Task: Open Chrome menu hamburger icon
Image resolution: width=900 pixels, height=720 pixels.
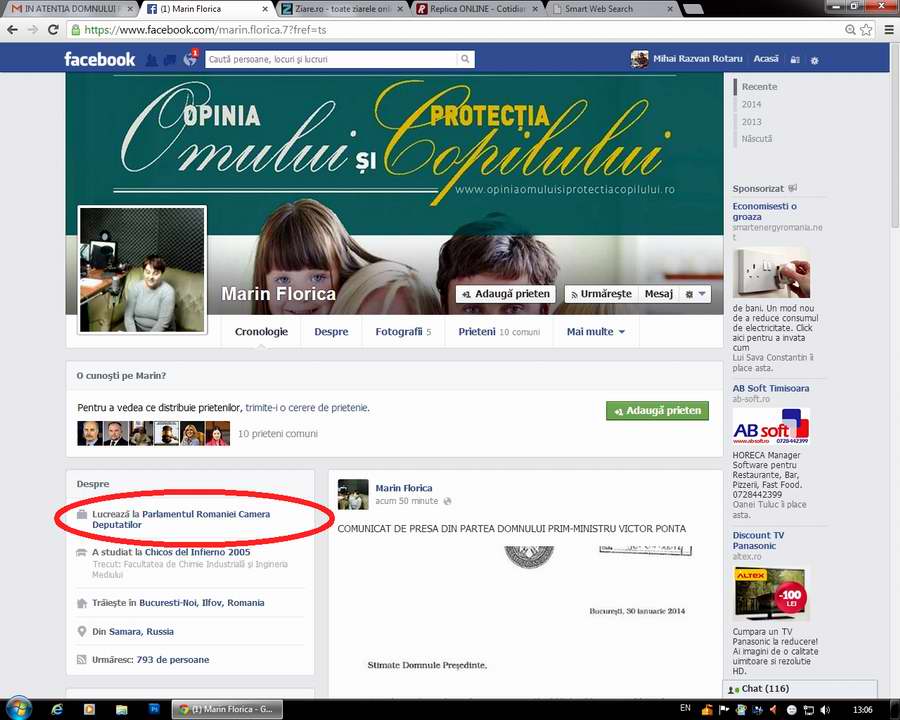Action: click(889, 29)
